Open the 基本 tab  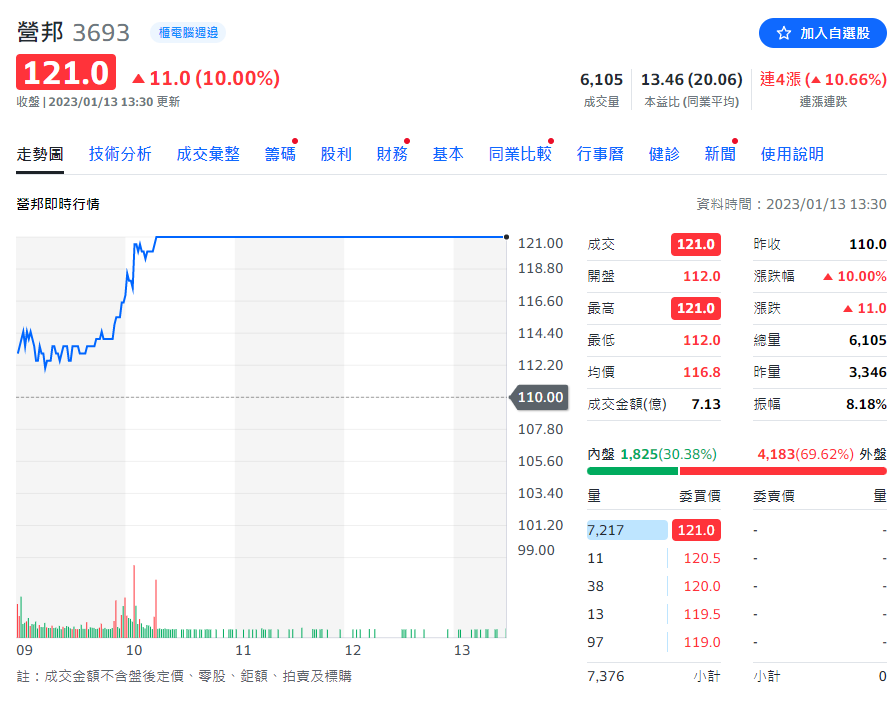pos(448,154)
